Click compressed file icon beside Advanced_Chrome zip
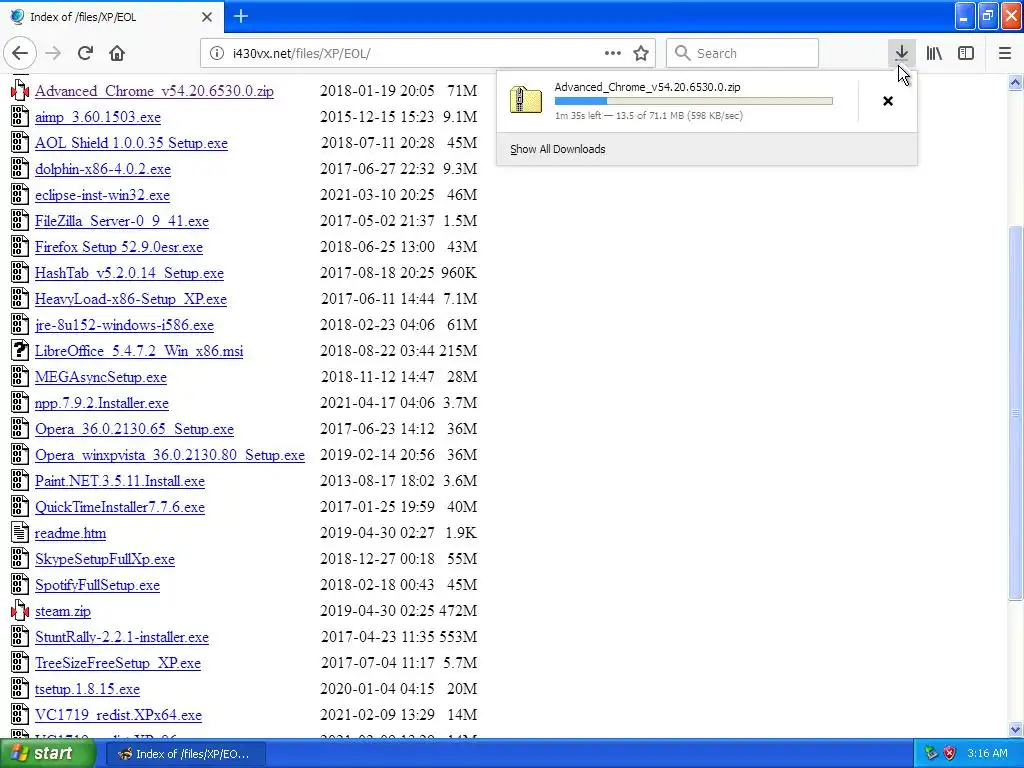 click(20, 90)
